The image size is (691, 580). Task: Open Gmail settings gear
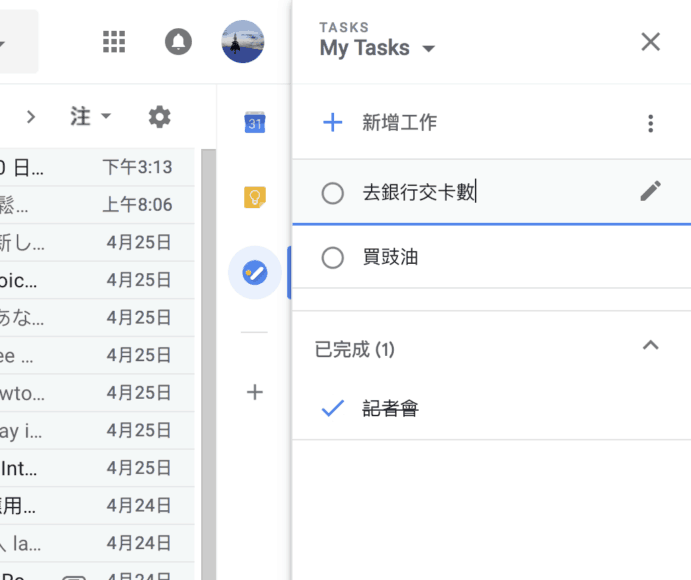159,116
